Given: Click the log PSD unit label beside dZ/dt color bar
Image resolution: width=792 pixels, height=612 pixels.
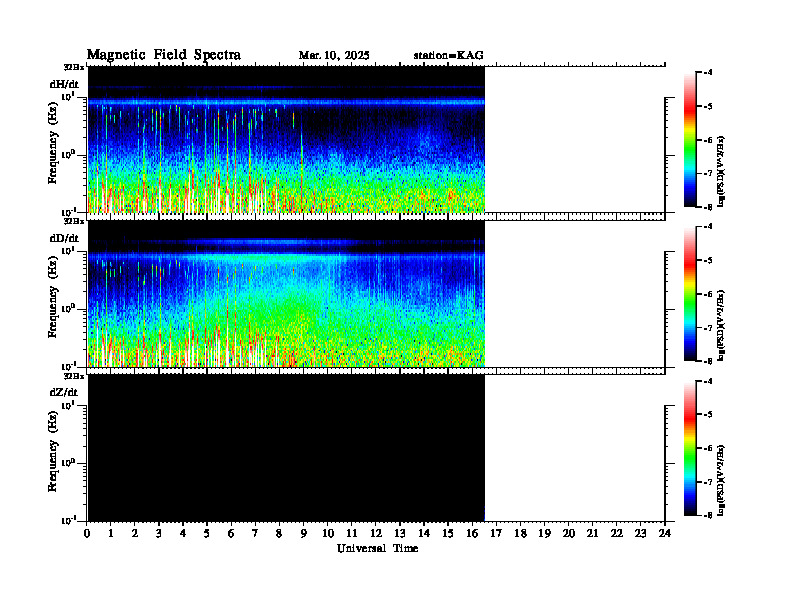Looking at the screenshot, I should coord(721,480).
